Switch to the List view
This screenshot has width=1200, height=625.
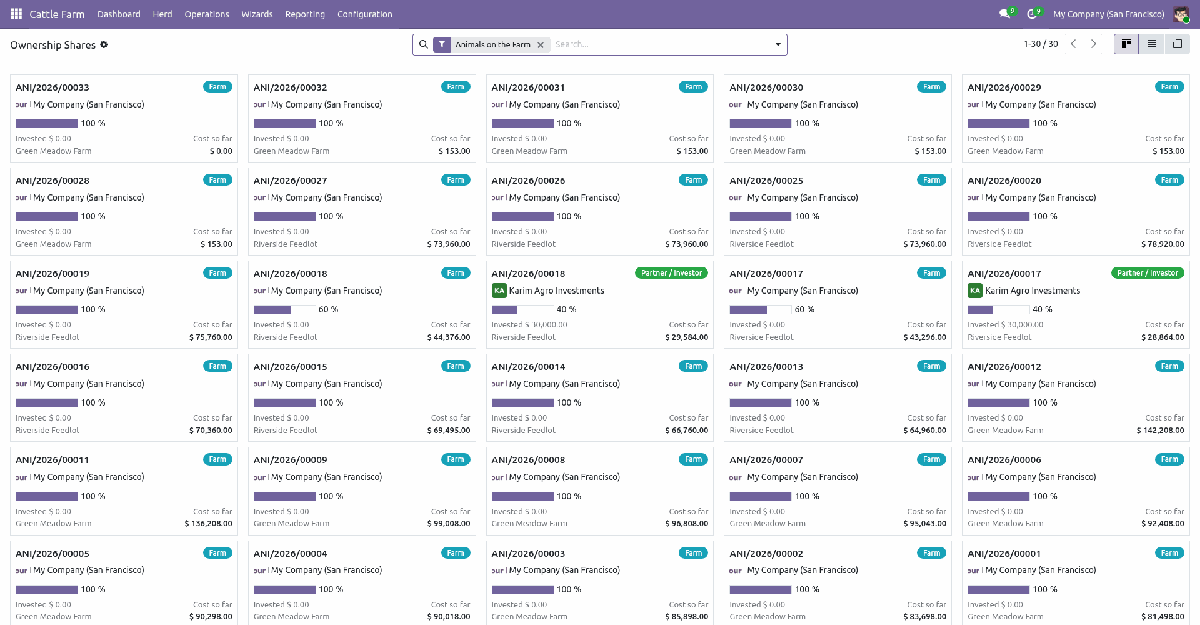1152,44
